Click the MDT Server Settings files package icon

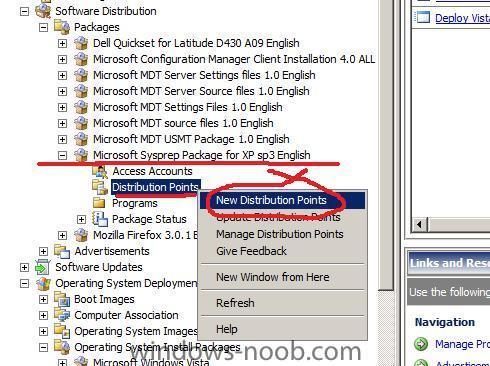(81, 75)
